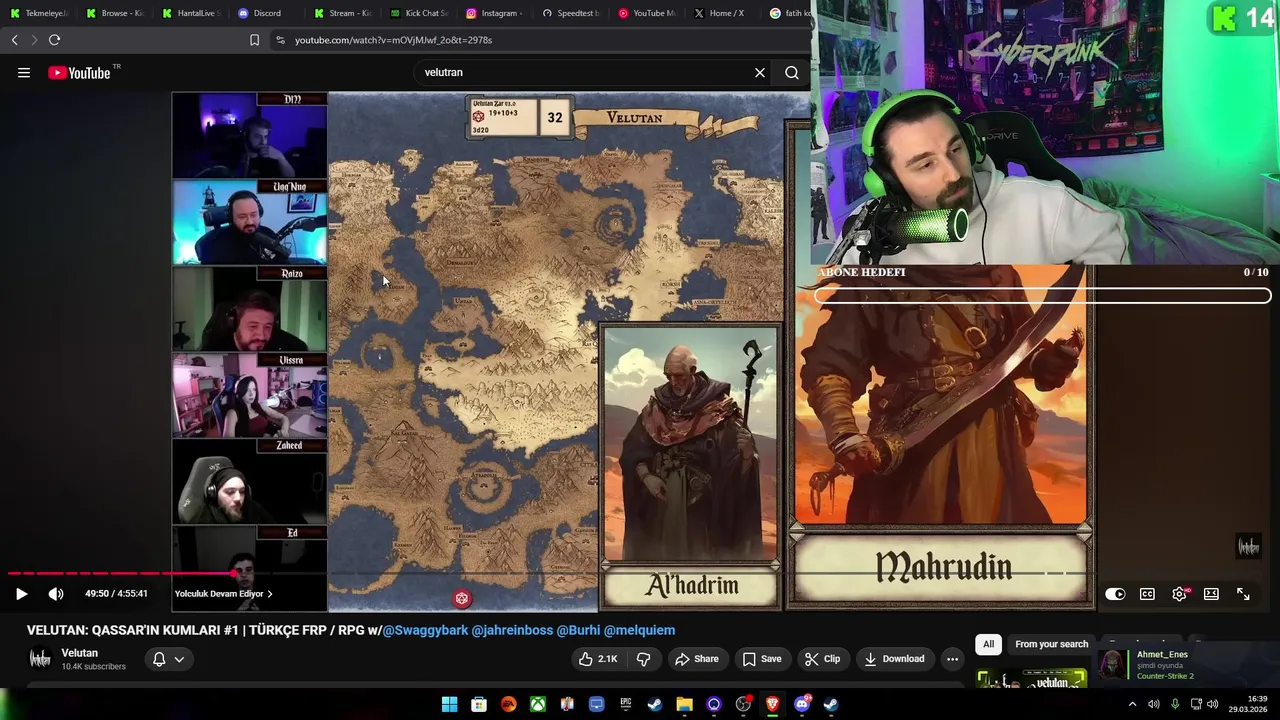Bookmark this page icon
Image resolution: width=1280 pixels, height=720 pixels.
(254, 40)
